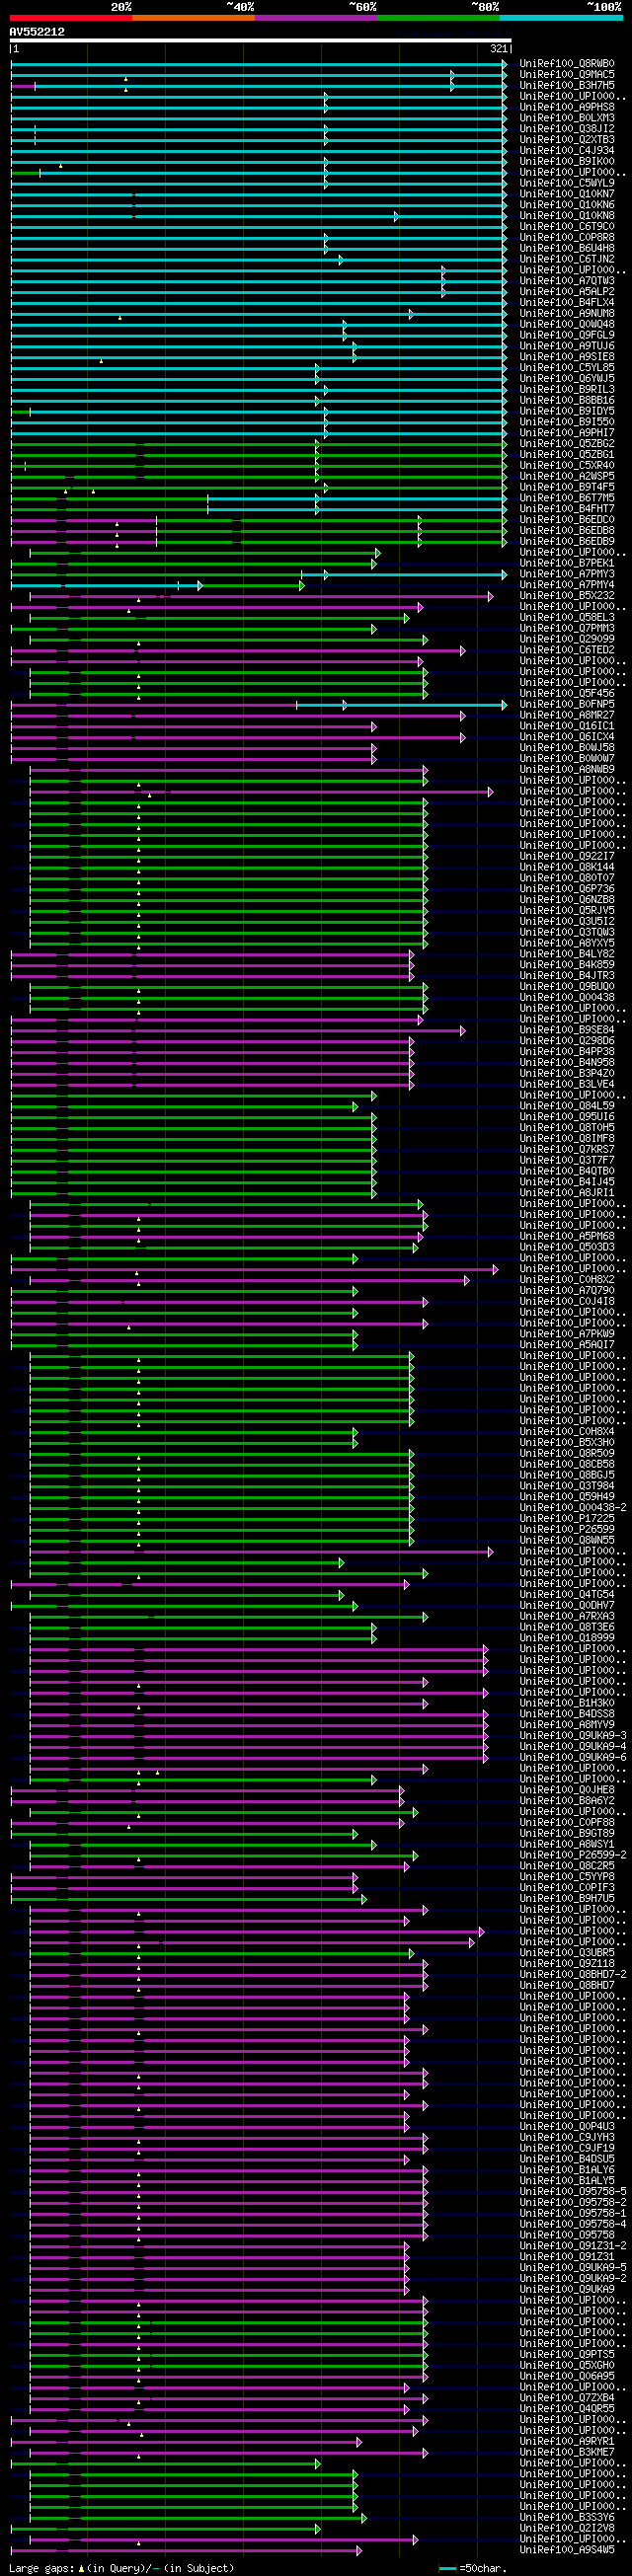Click the cyan ~100% identity legend bar
The image size is (632, 2576).
561,18
